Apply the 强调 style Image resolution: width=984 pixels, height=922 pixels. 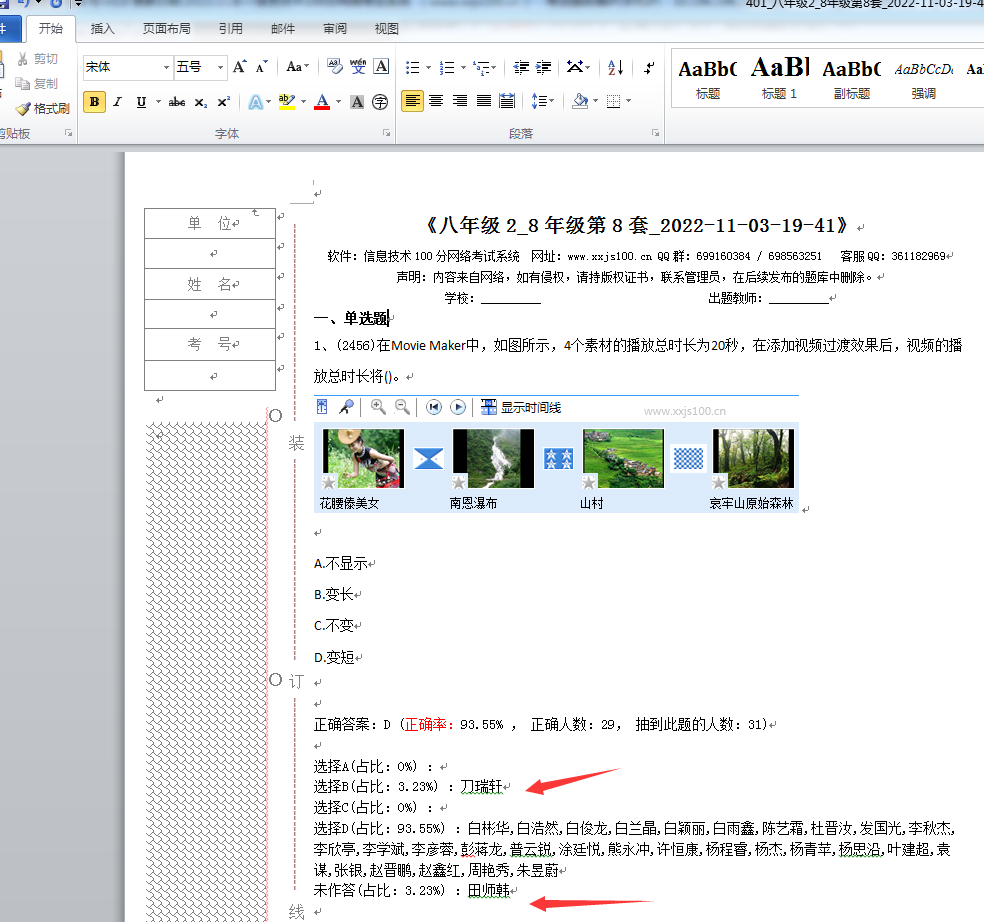coord(924,79)
